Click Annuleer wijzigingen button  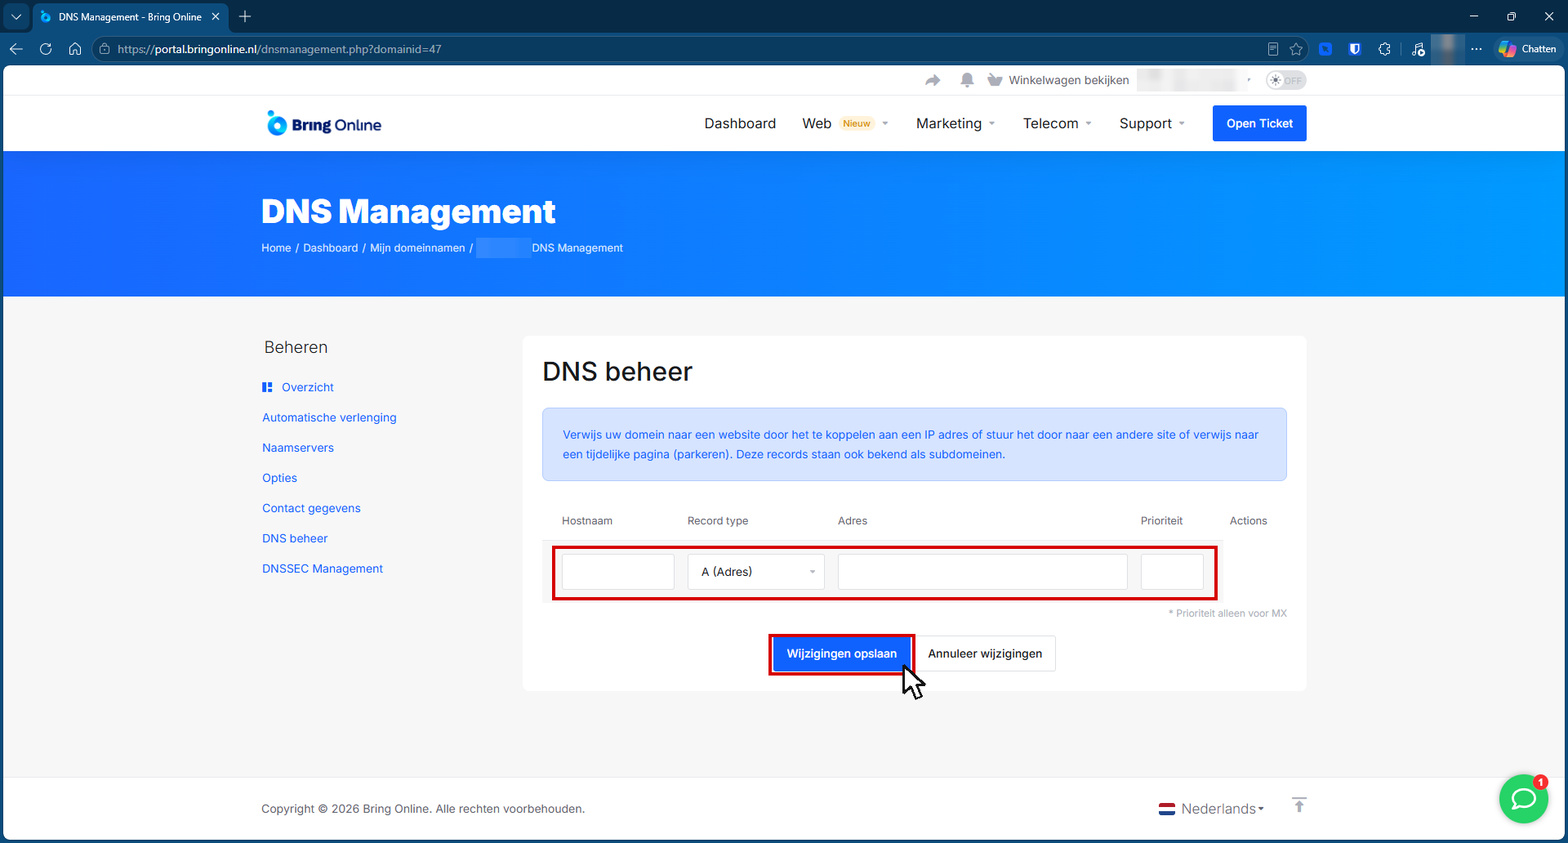click(x=985, y=654)
